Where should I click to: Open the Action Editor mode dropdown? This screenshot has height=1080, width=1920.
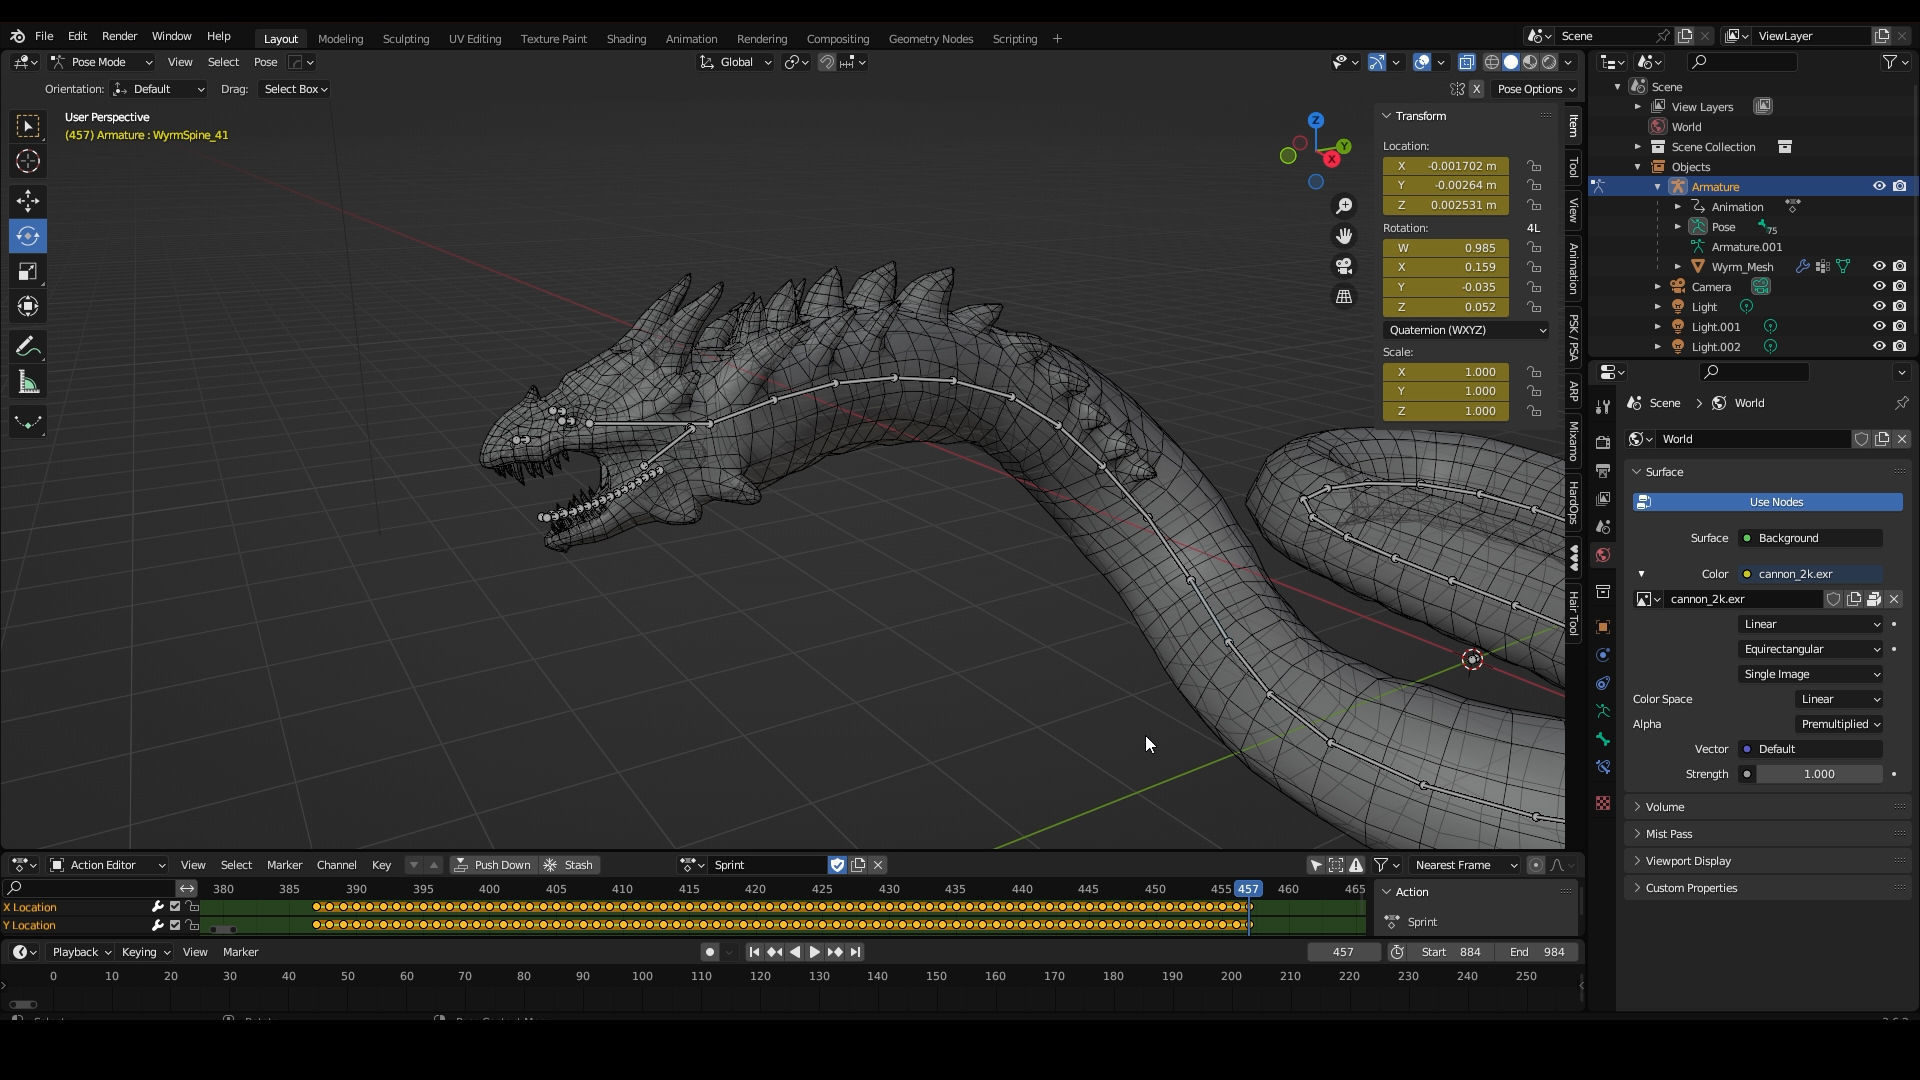click(x=107, y=865)
